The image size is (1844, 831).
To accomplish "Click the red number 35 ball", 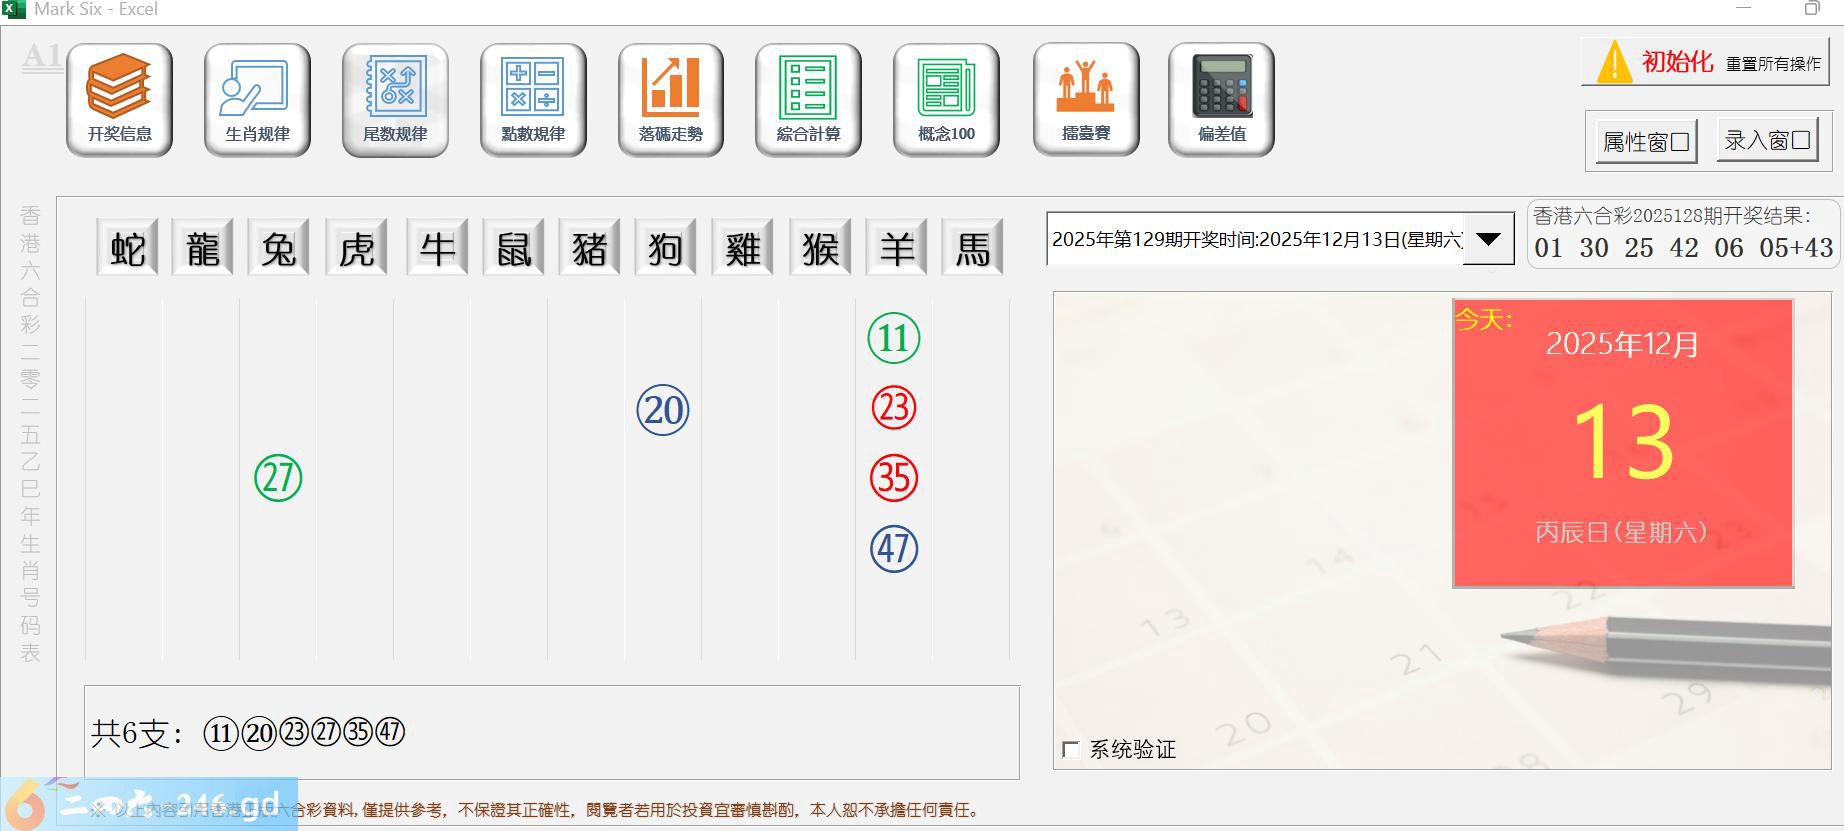I will pos(893,478).
